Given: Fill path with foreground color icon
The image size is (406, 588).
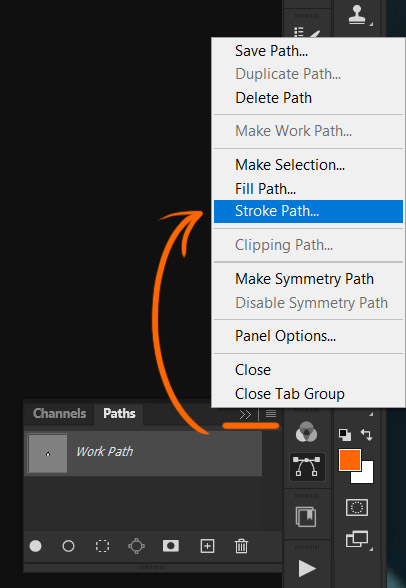Looking at the screenshot, I should pos(35,546).
